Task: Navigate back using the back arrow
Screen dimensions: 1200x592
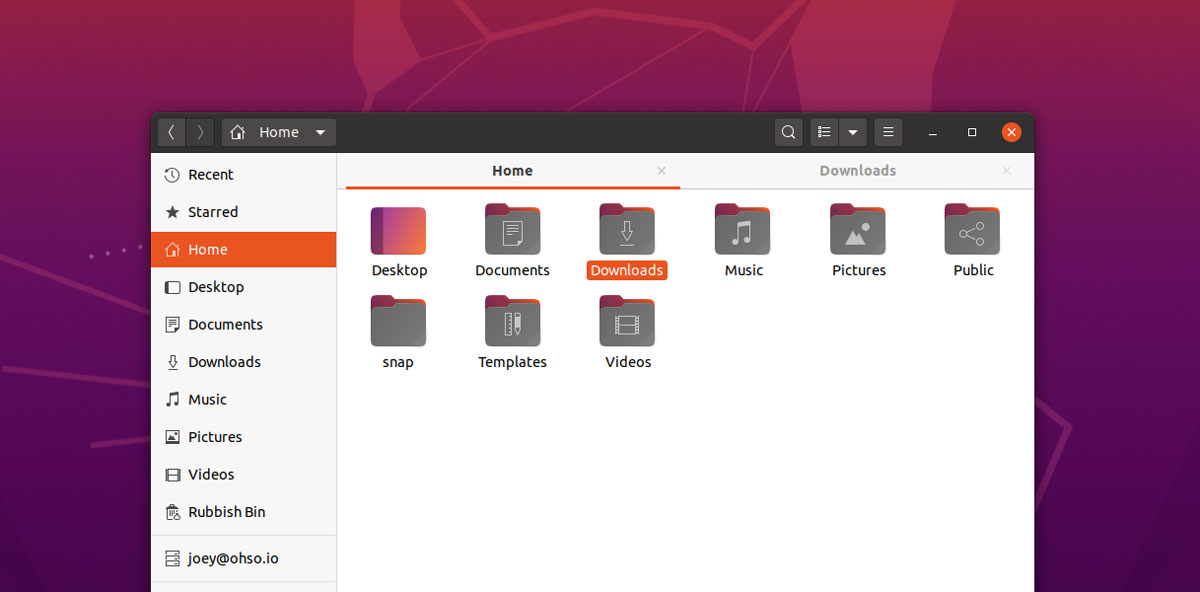Action: [x=171, y=131]
